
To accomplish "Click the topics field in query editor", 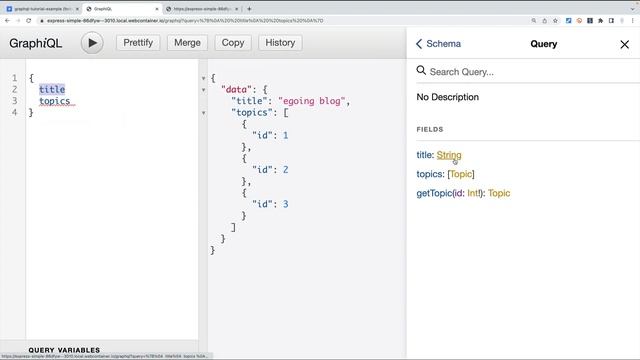I will [x=55, y=101].
